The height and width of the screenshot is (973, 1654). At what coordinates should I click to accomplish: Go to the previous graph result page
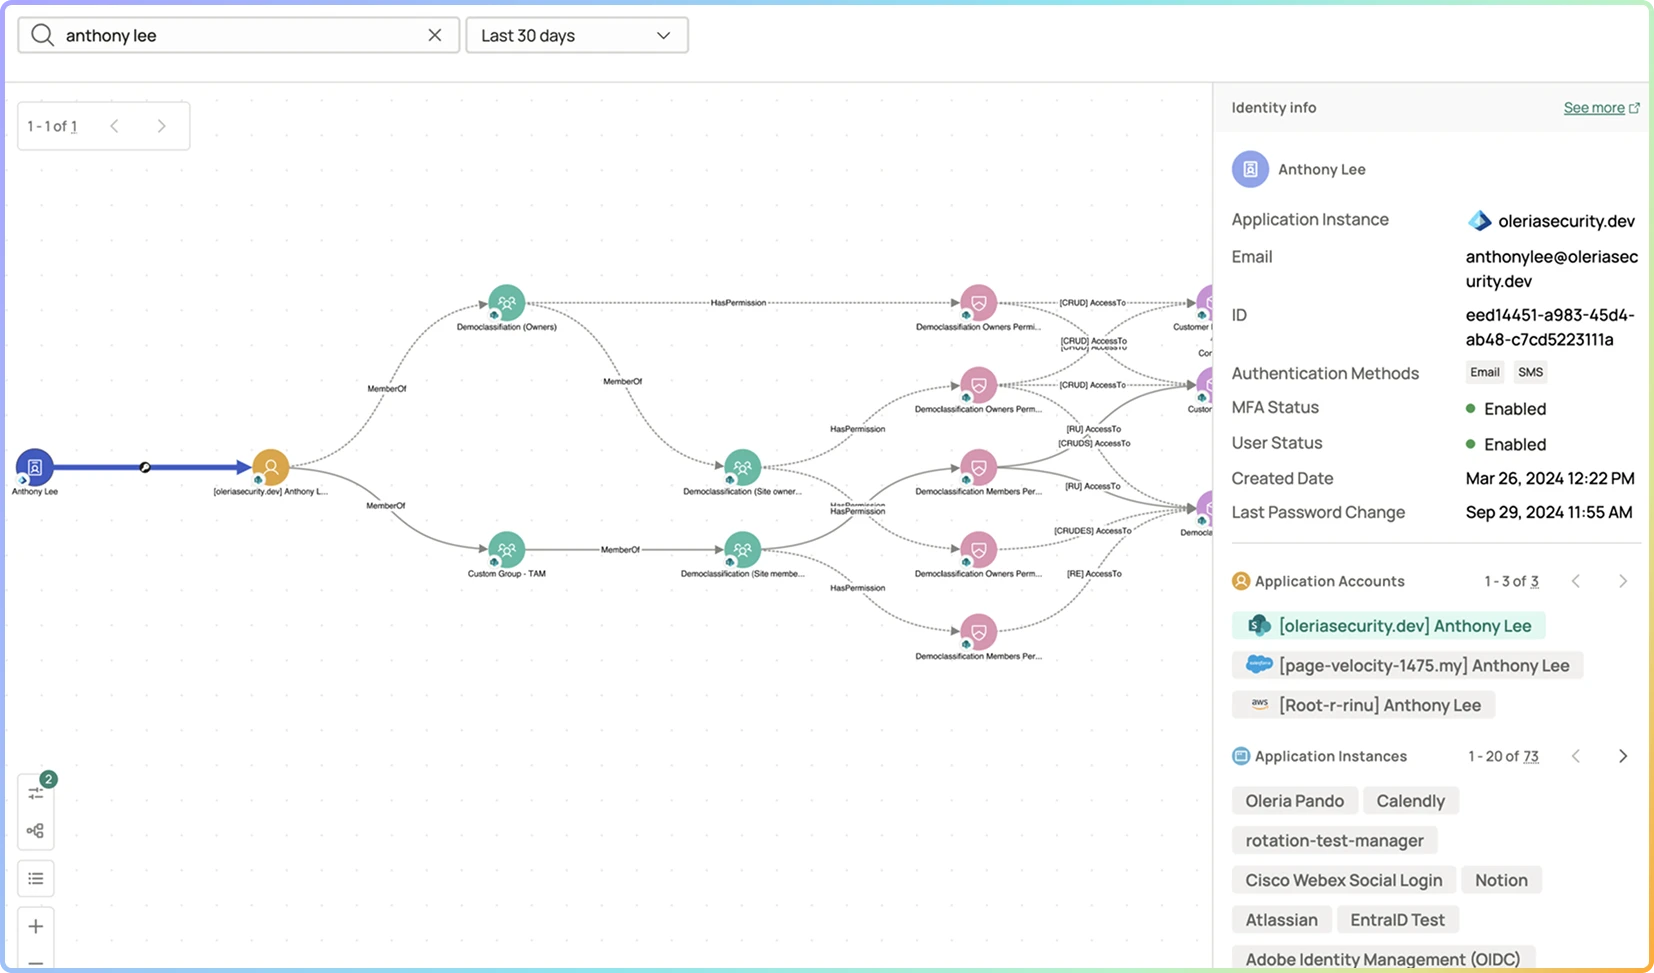114,126
